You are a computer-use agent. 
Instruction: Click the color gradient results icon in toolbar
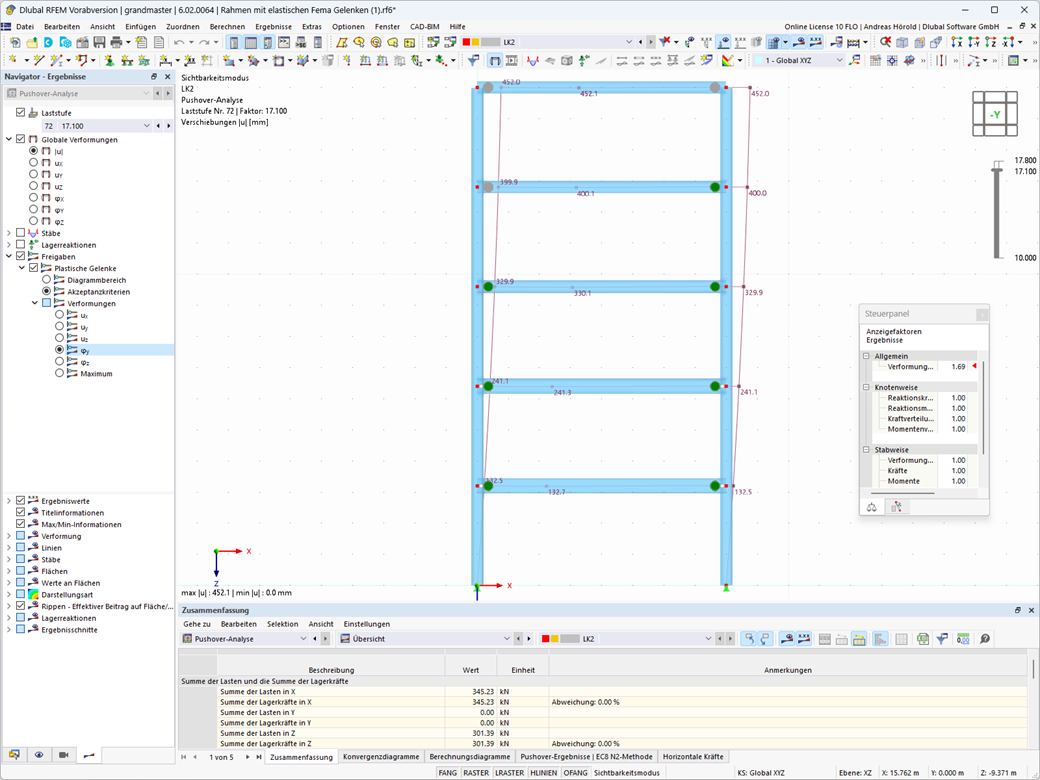[728, 60]
